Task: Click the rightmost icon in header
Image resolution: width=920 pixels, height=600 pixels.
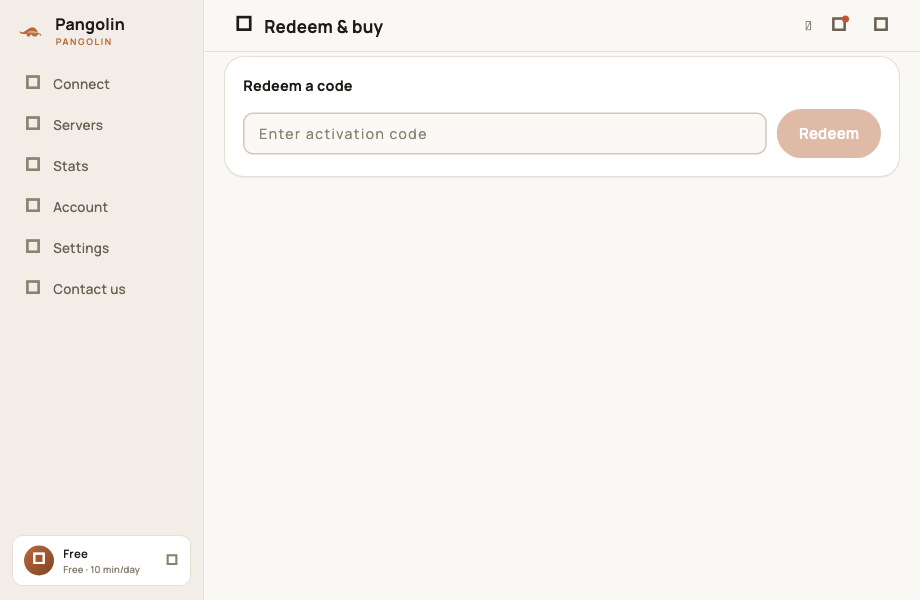Action: click(x=881, y=24)
